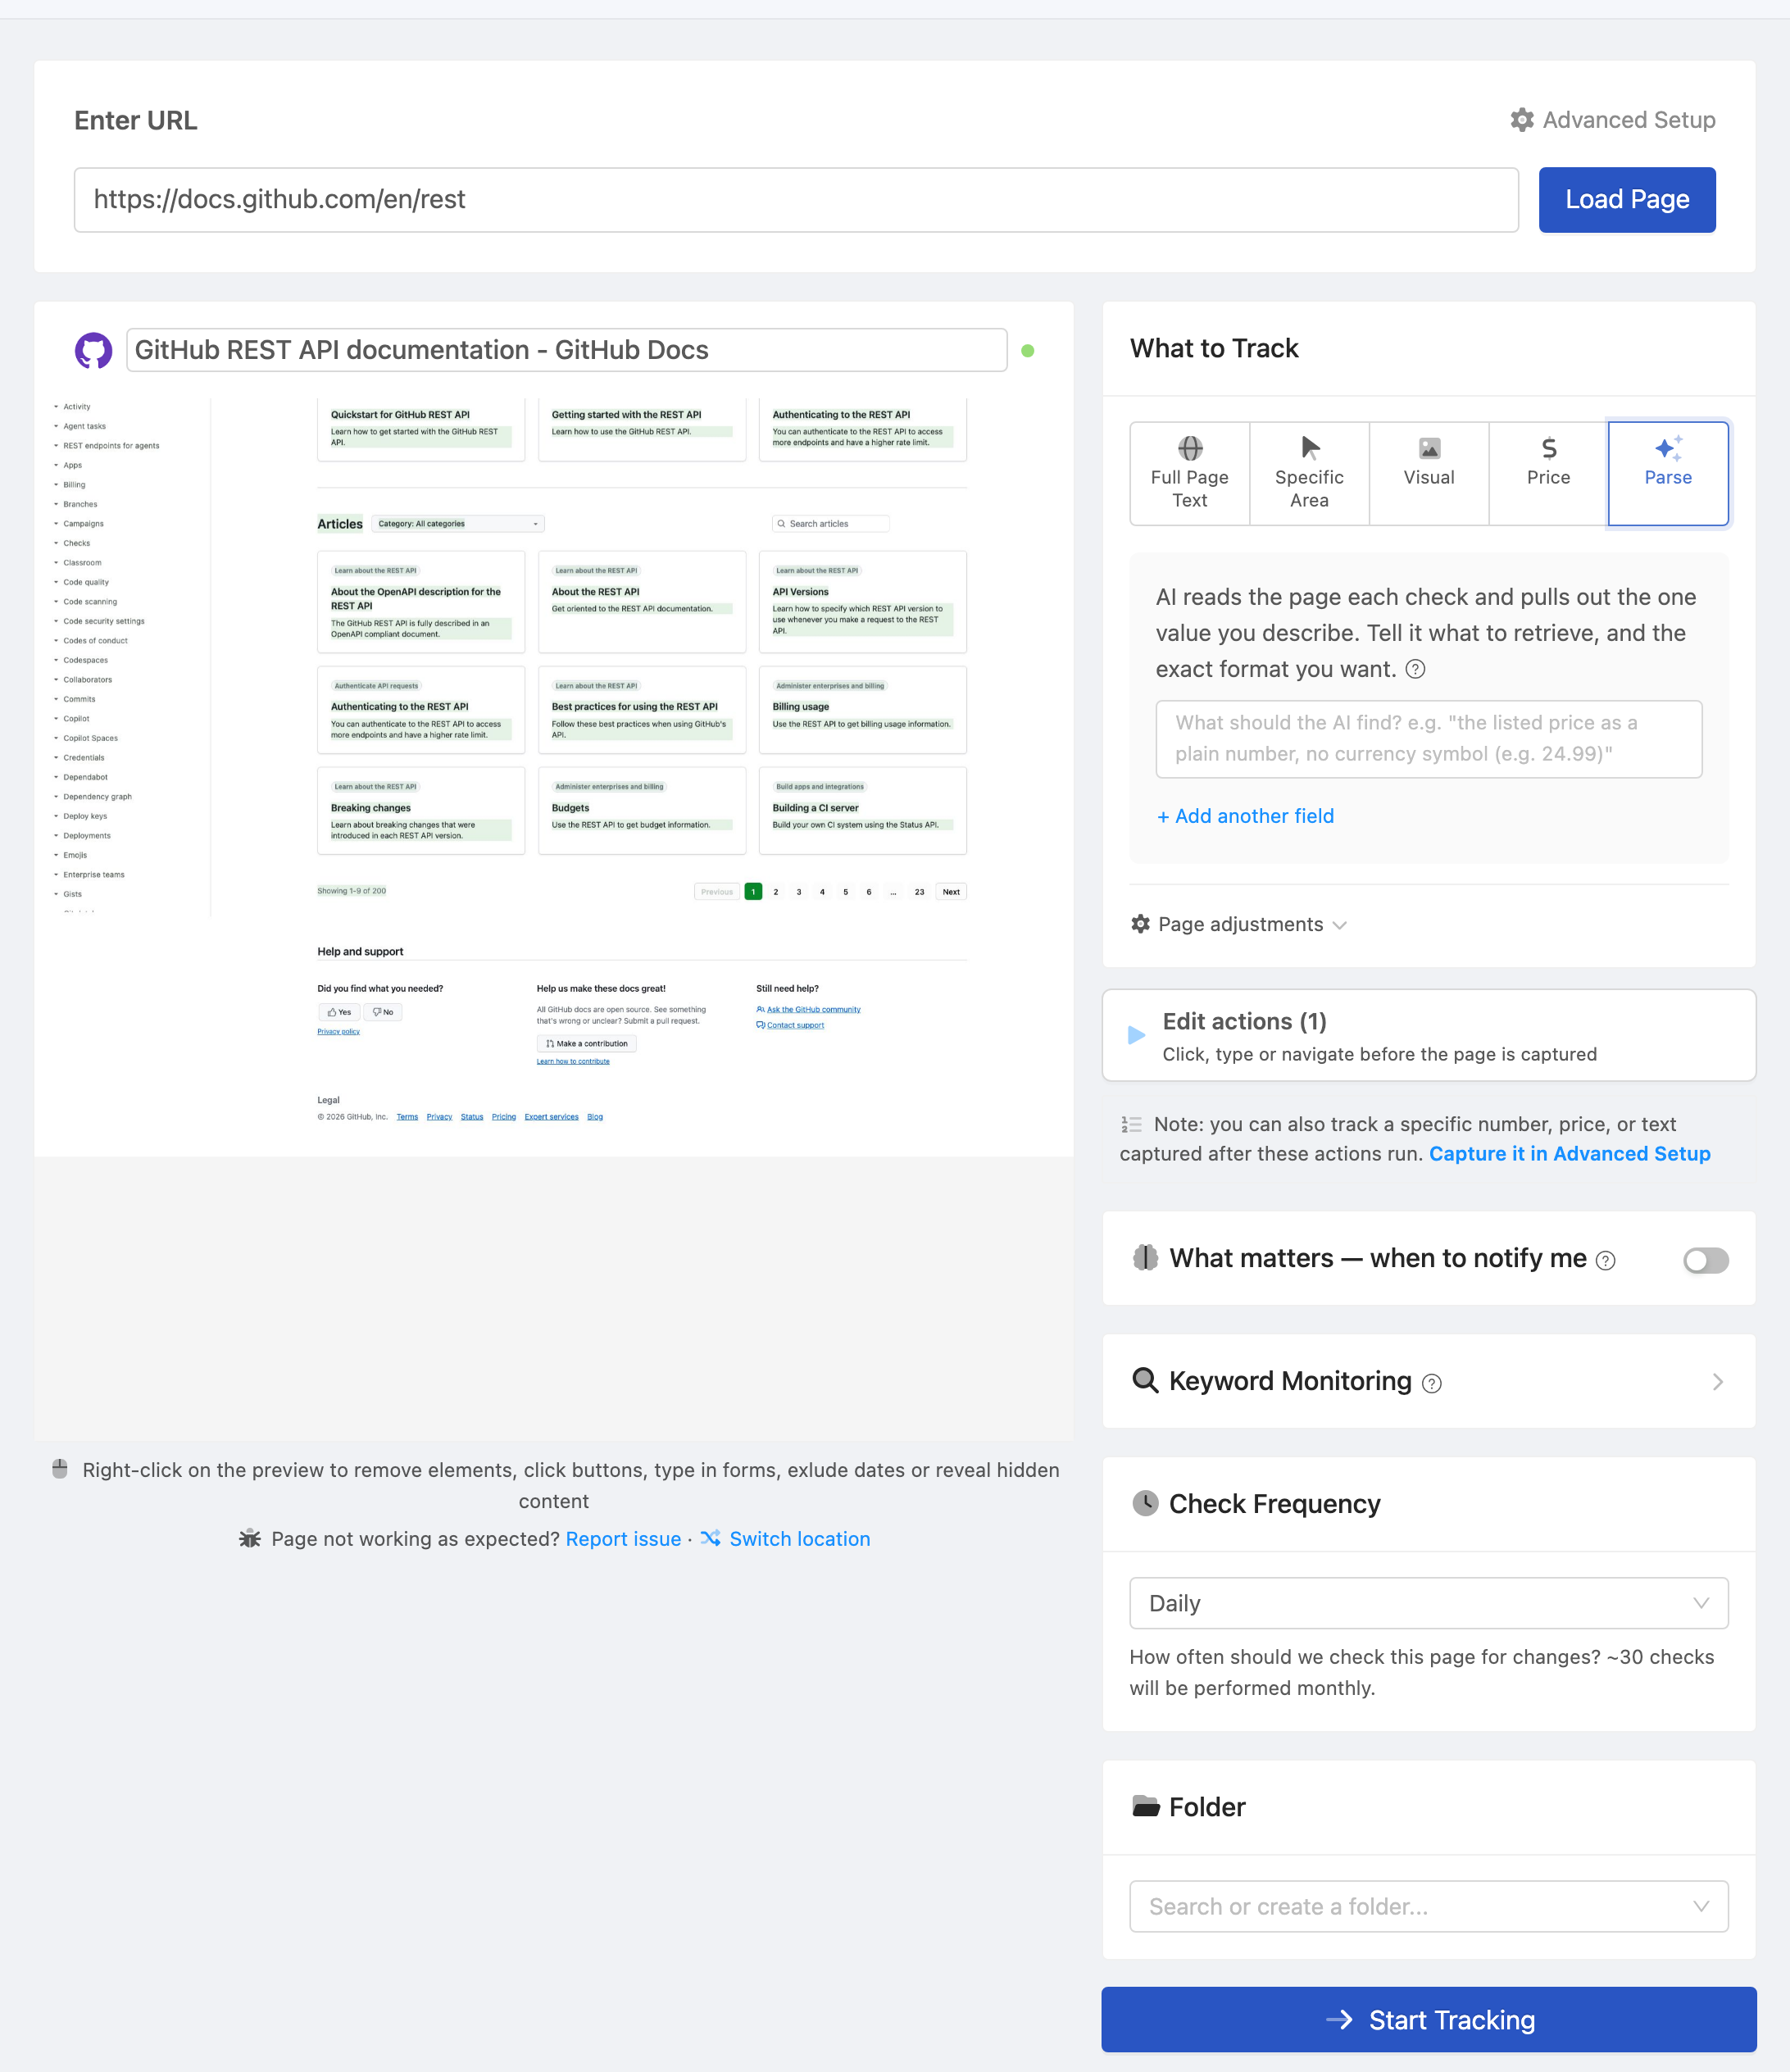Click the No feedback button in preview
Viewport: 1790px width, 2072px height.
click(383, 1012)
